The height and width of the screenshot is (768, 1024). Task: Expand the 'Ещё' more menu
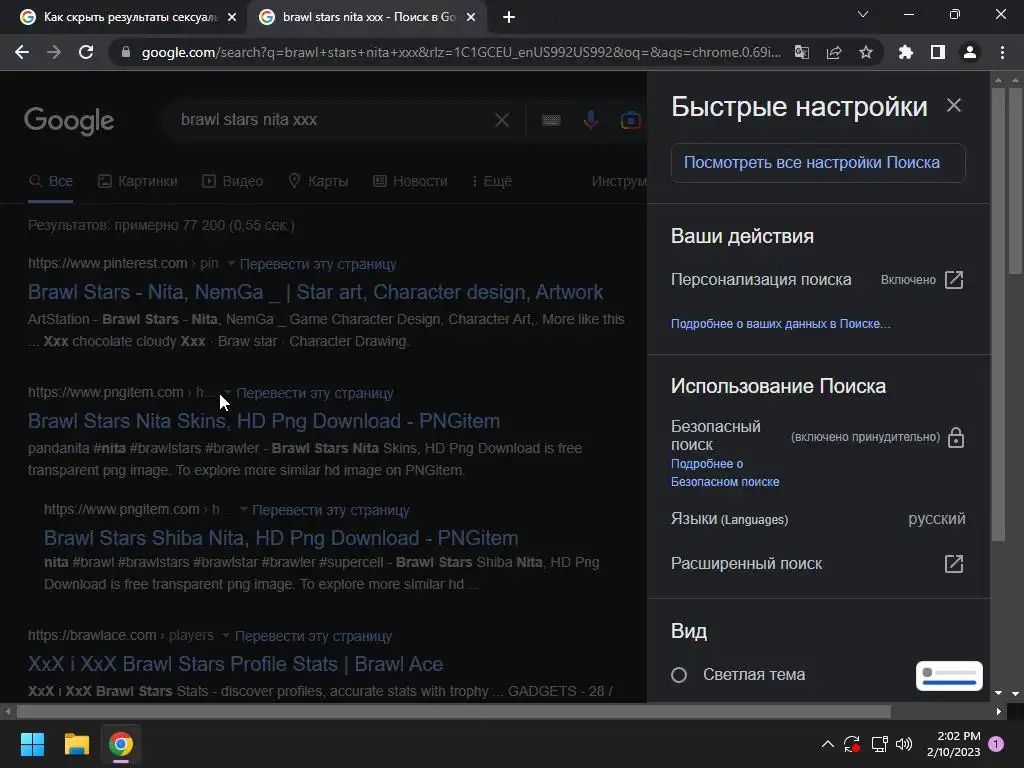492,181
